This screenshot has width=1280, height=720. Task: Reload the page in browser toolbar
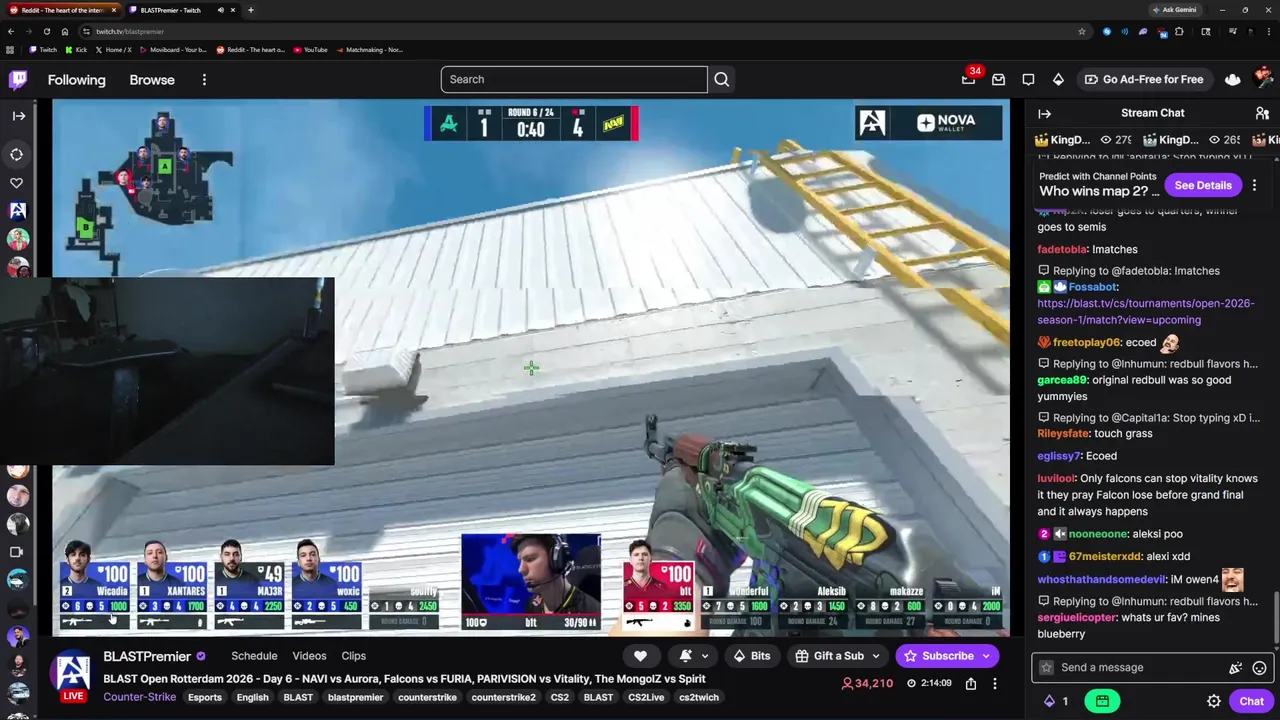[46, 31]
